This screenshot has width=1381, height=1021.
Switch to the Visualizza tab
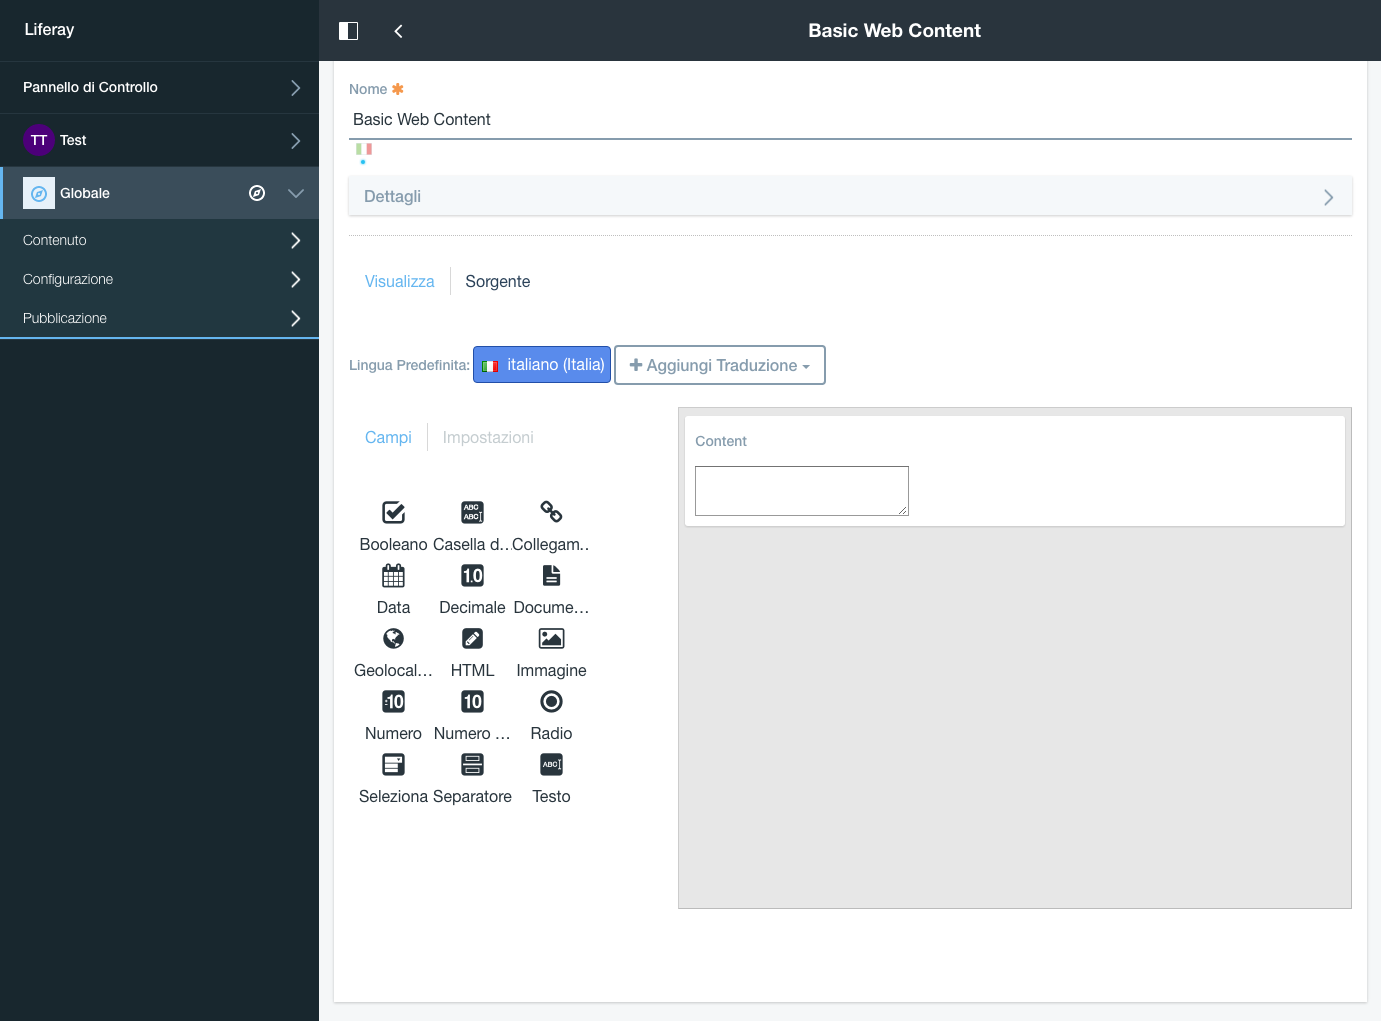(x=400, y=281)
